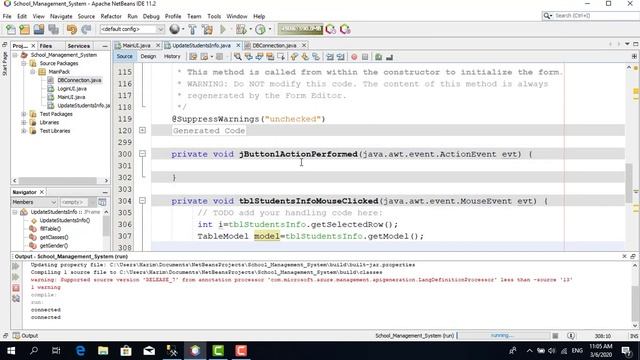Open the Window menu
This screenshot has height=360, width=640.
pyautogui.click(x=237, y=16)
